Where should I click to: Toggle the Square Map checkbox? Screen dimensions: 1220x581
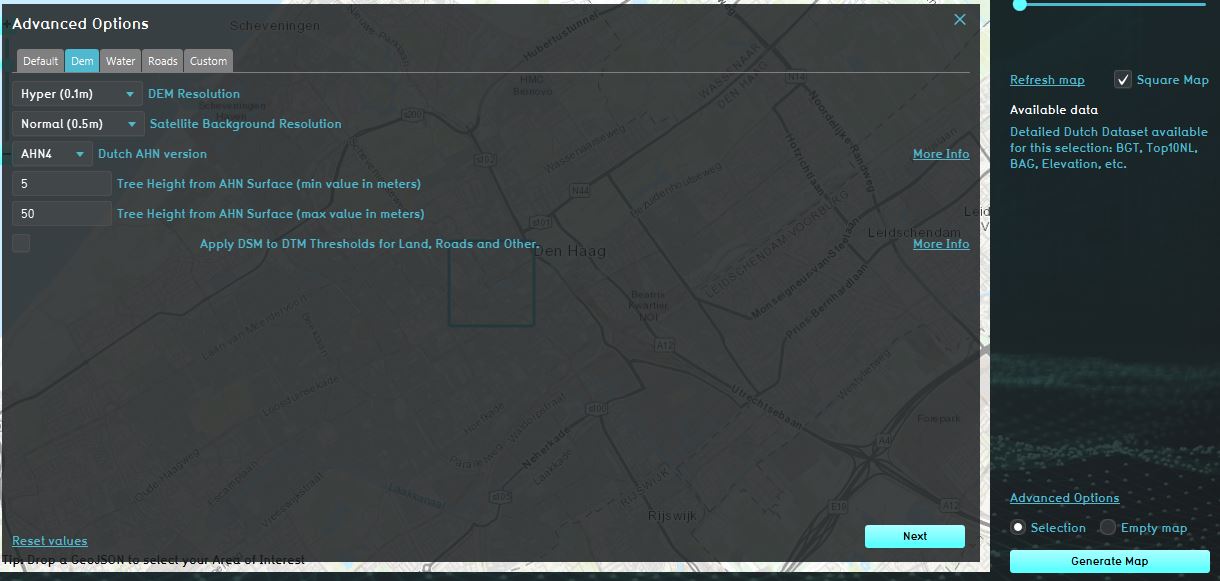coord(1123,80)
